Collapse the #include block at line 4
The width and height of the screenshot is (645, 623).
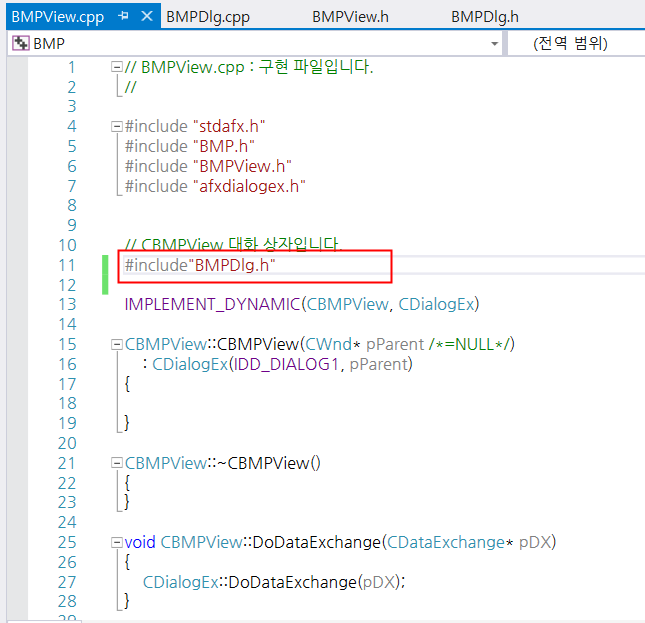tap(117, 126)
